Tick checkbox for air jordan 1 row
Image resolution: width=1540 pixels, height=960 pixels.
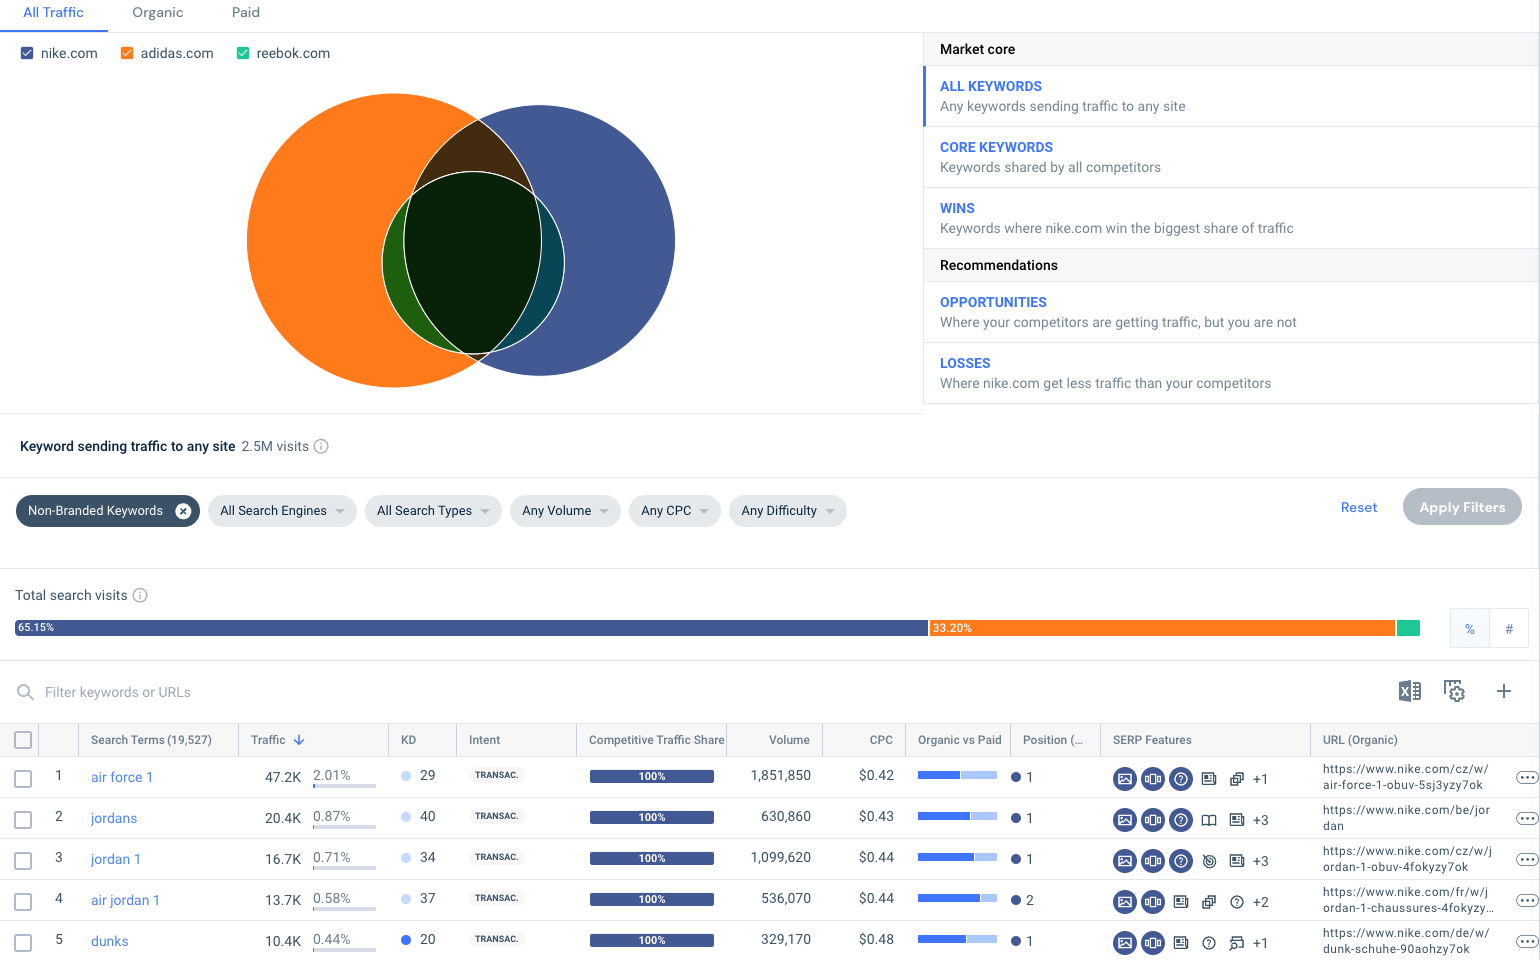(x=23, y=902)
